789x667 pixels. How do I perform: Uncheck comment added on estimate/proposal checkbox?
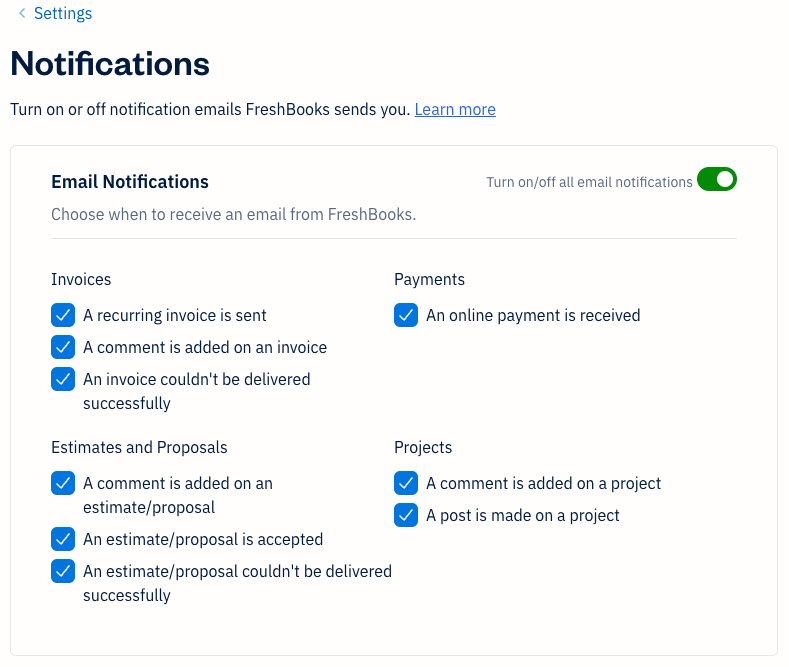pyautogui.click(x=63, y=483)
